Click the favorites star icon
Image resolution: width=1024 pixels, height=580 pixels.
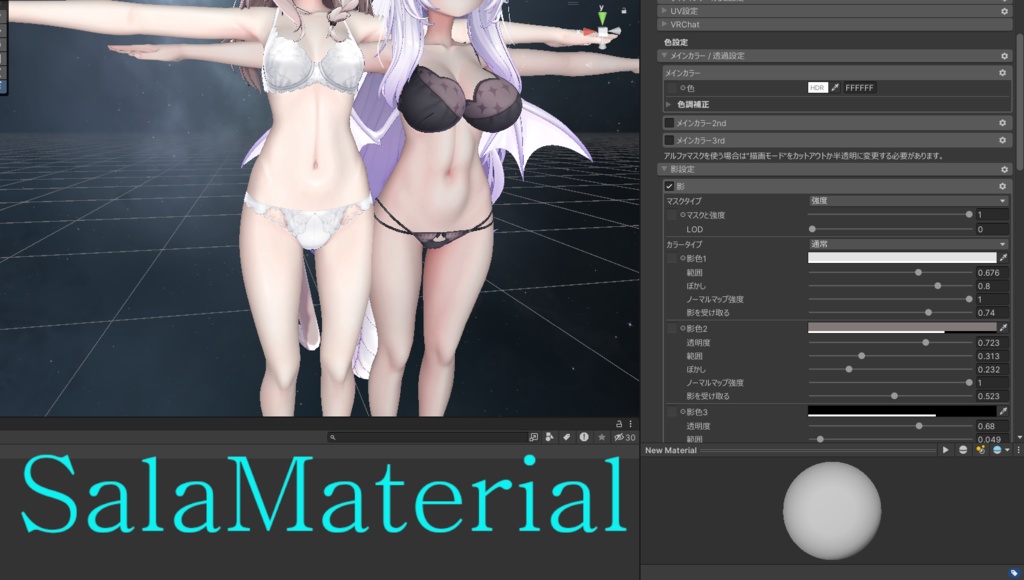(601, 437)
